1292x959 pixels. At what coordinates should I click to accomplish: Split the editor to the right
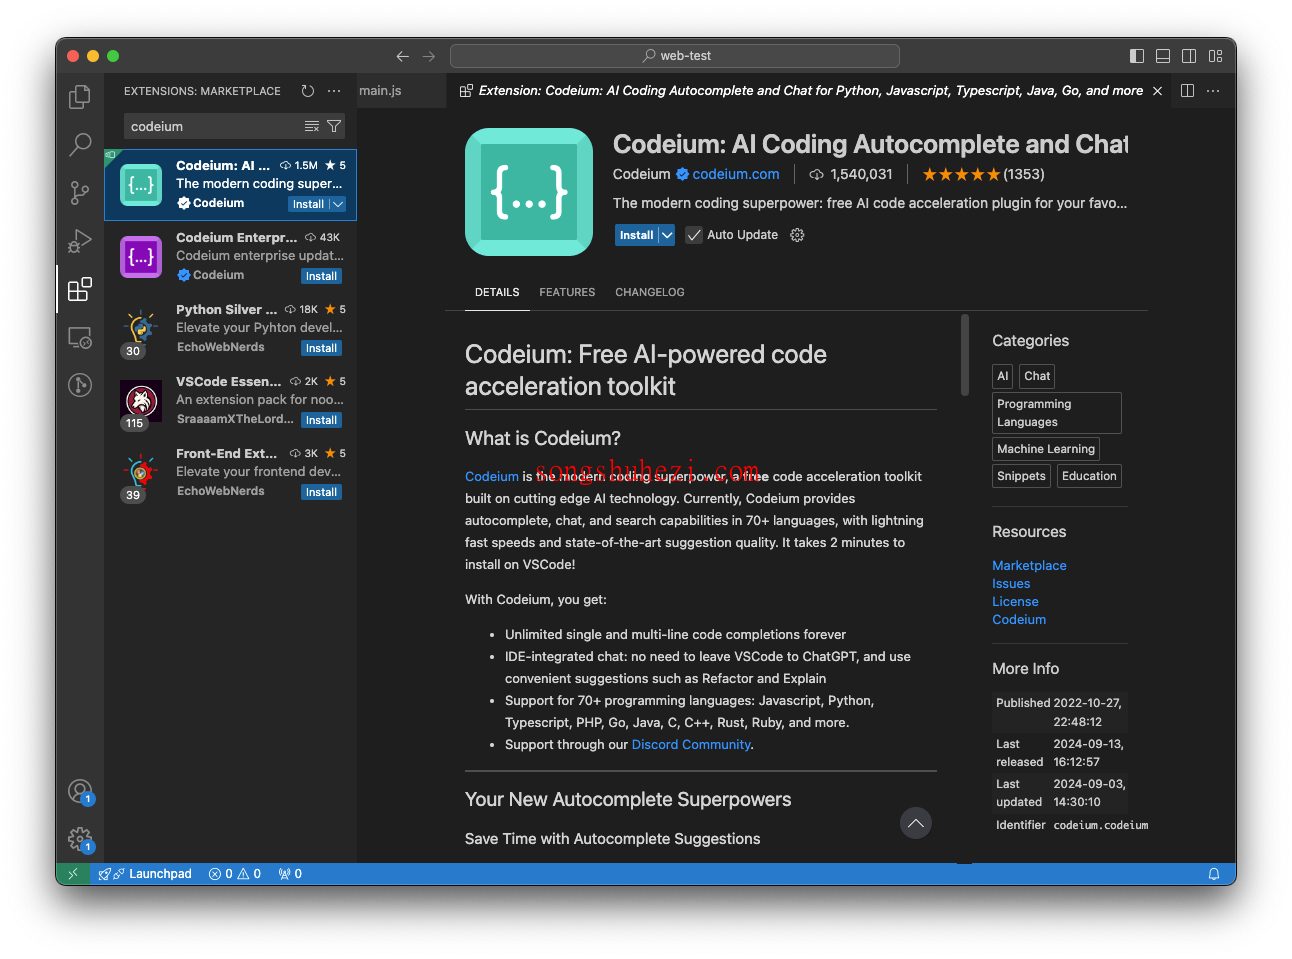[x=1187, y=91]
